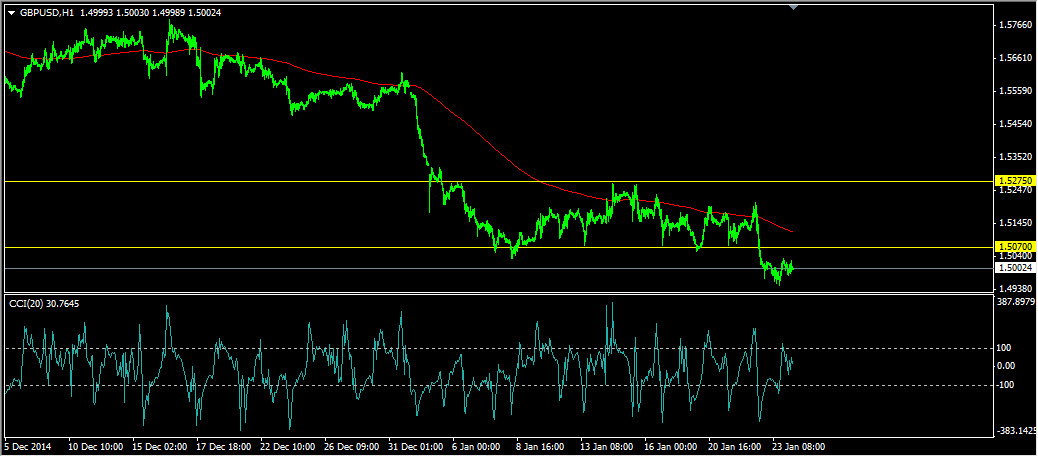Screen dimensions: 1038x457
Task: Click the white 1.50024 current price tag on axis
Action: click(x=1014, y=268)
